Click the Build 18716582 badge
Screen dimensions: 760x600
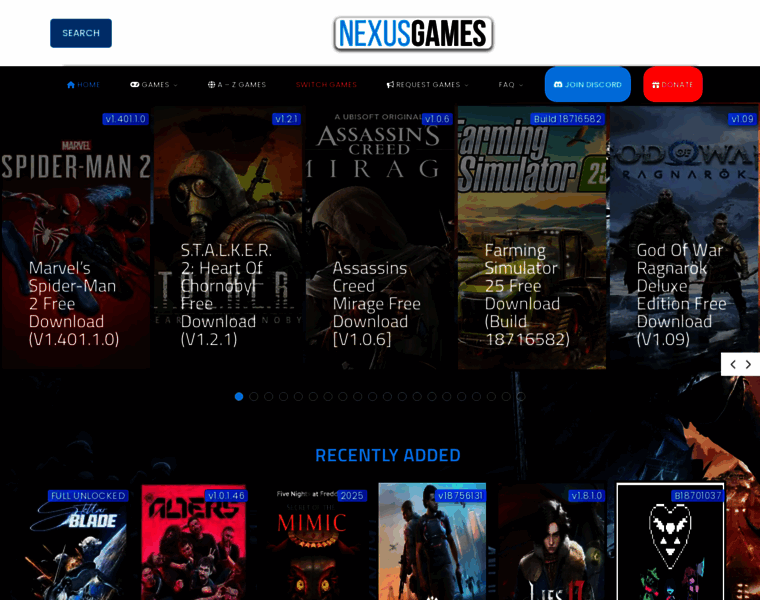pos(568,119)
